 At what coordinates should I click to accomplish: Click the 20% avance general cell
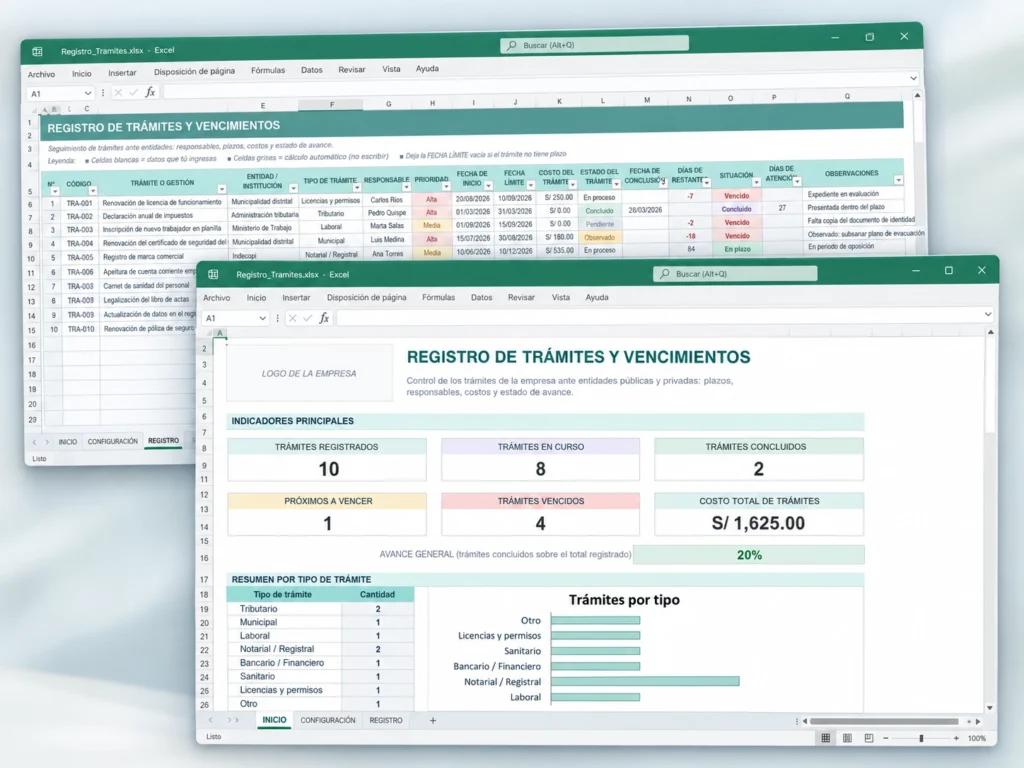point(749,555)
